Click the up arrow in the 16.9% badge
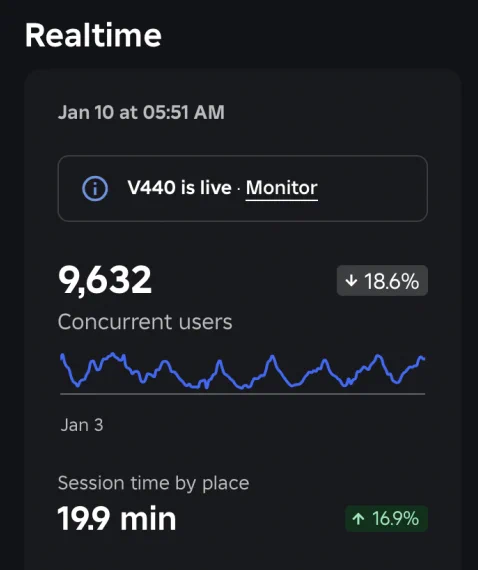The height and width of the screenshot is (570, 478). [x=358, y=519]
